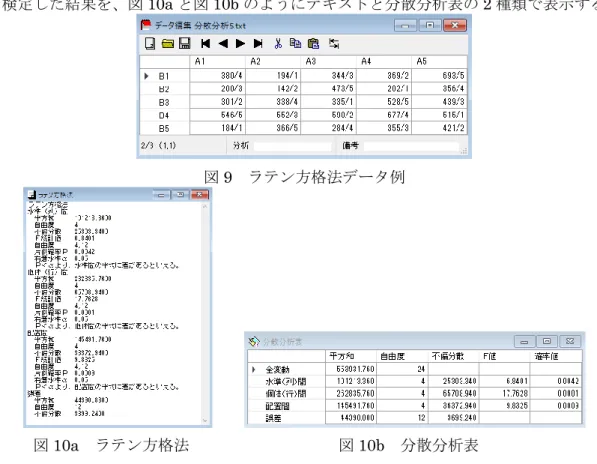Select the 個体(行)間 row
This screenshot has height=464, width=597.
click(415, 394)
